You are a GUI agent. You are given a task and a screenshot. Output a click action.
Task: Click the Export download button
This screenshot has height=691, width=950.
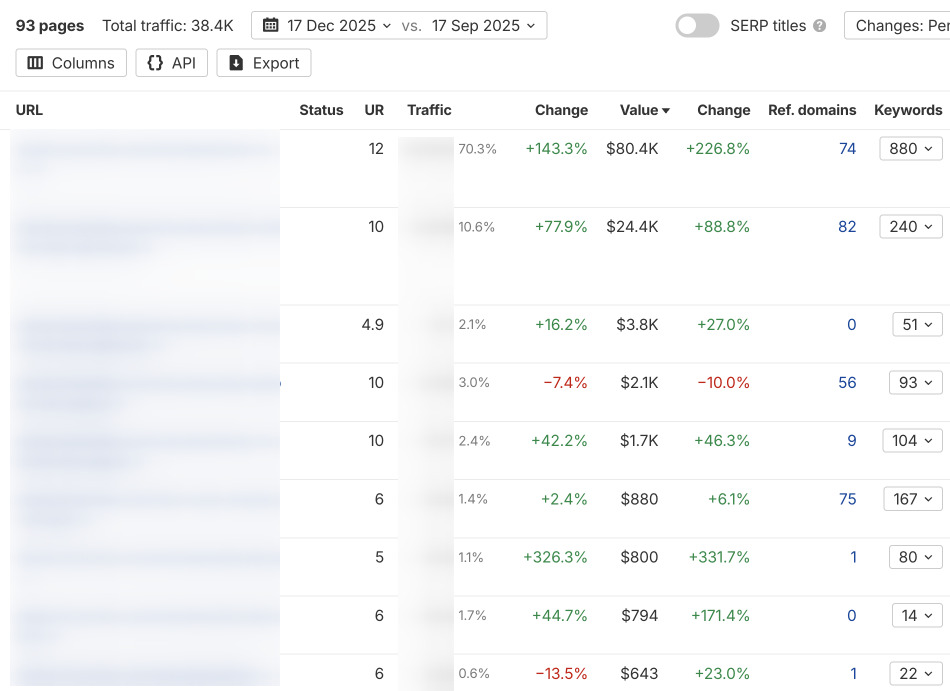264,63
